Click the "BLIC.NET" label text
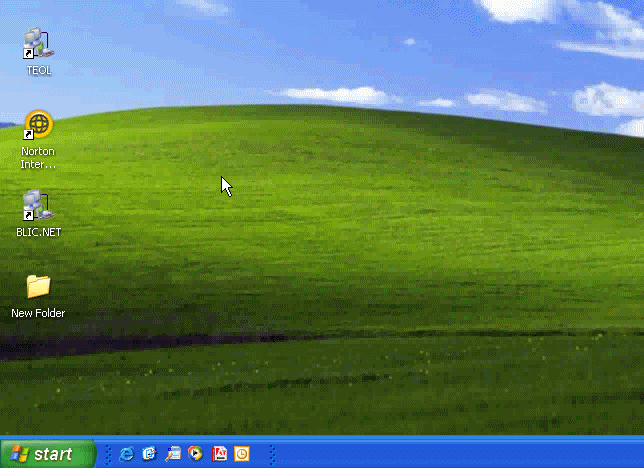Image resolution: width=644 pixels, height=468 pixels. click(x=38, y=232)
